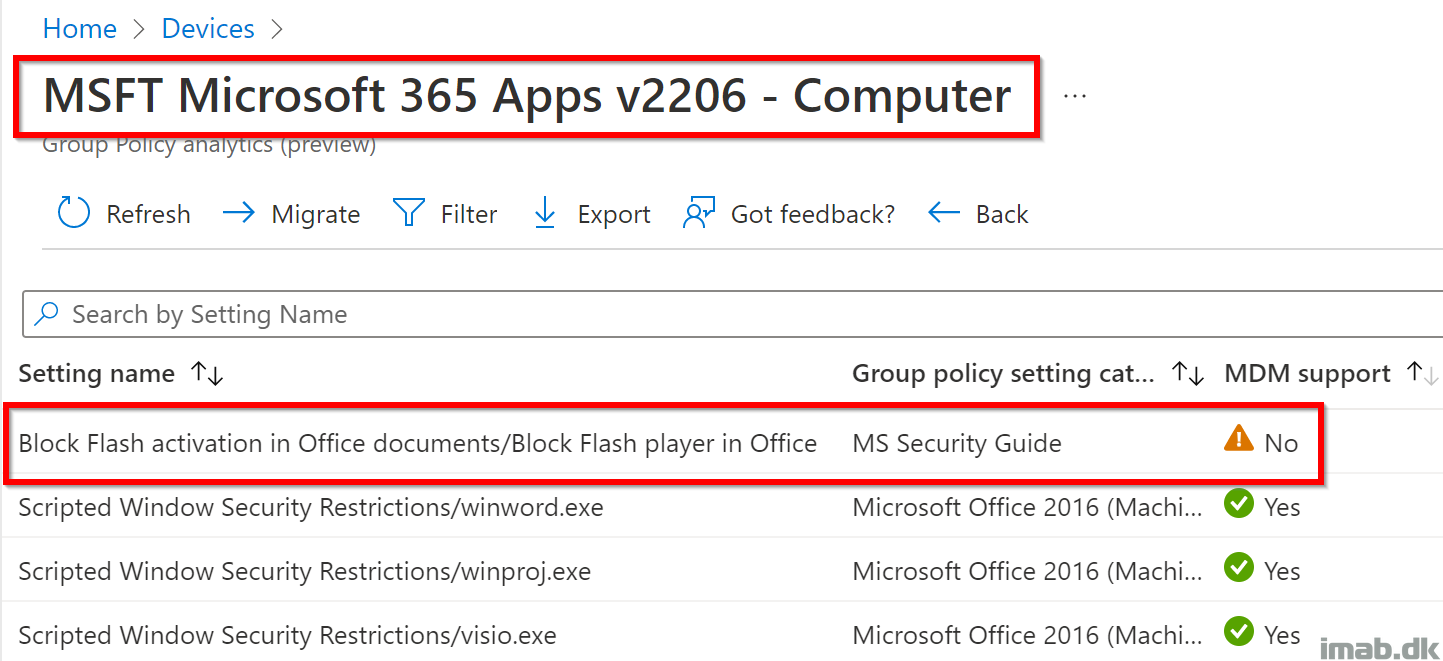Image resolution: width=1443 pixels, height=661 pixels.
Task: Go to the Devices breadcrumb
Action: (x=208, y=29)
